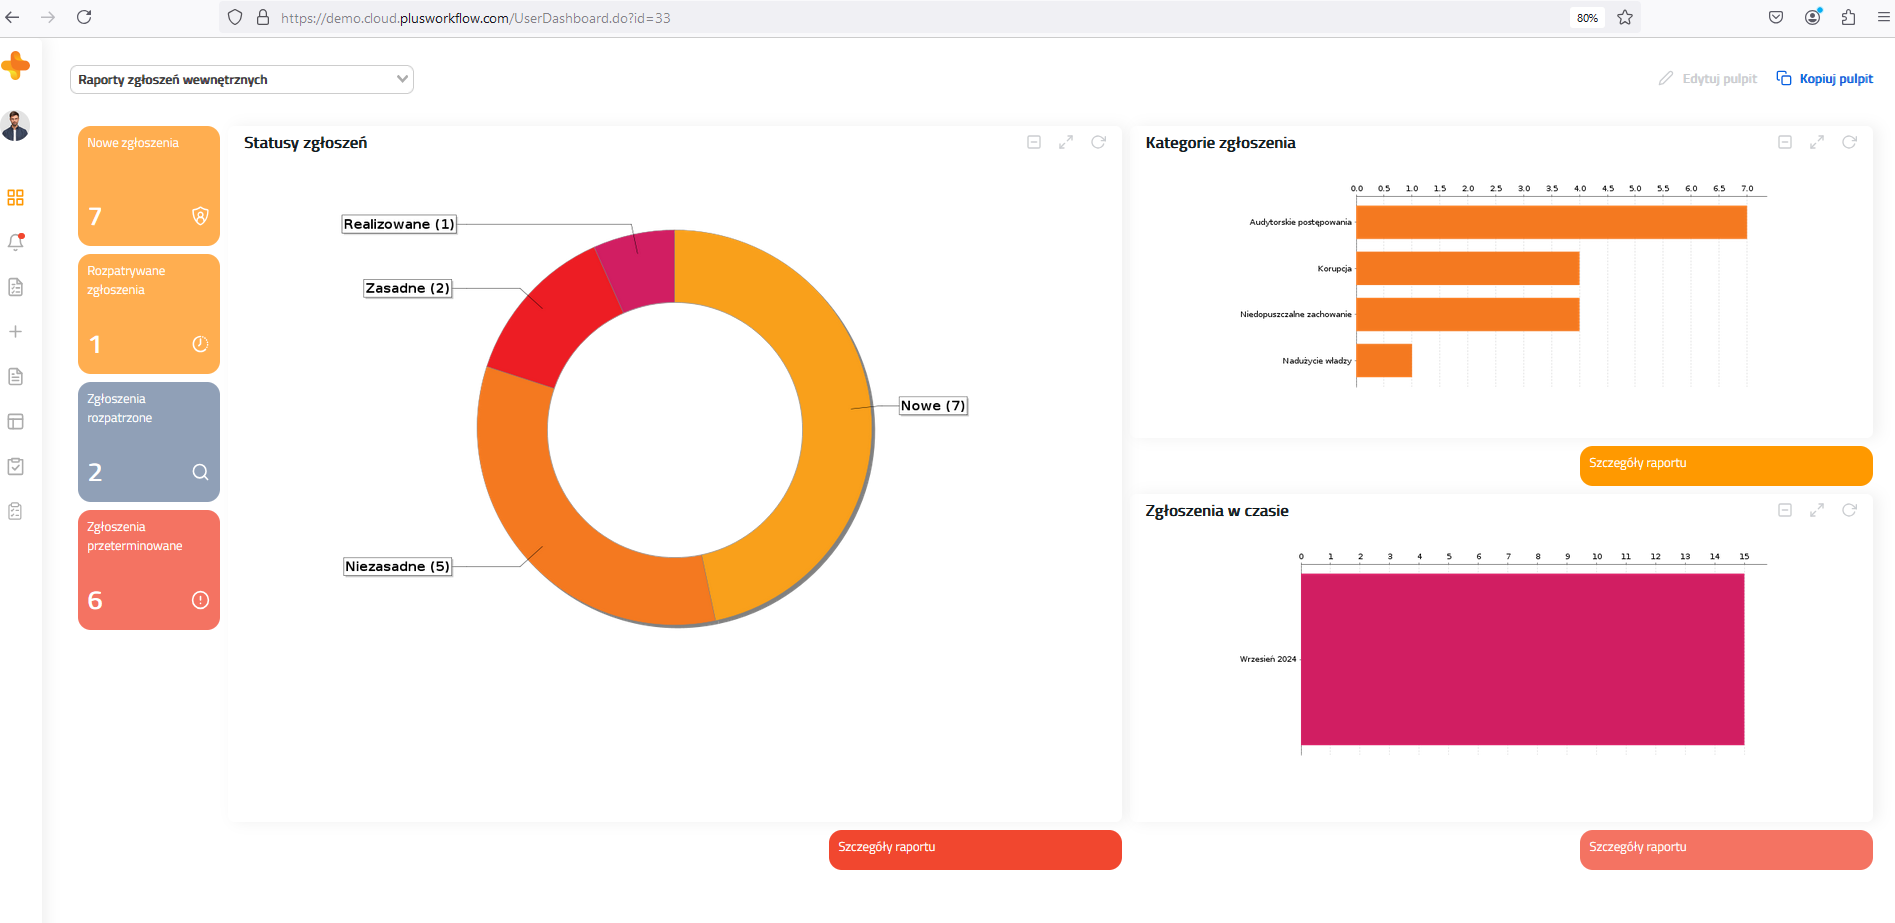The image size is (1895, 923).
Task: Open the browser hamburger menu
Action: point(1883,17)
